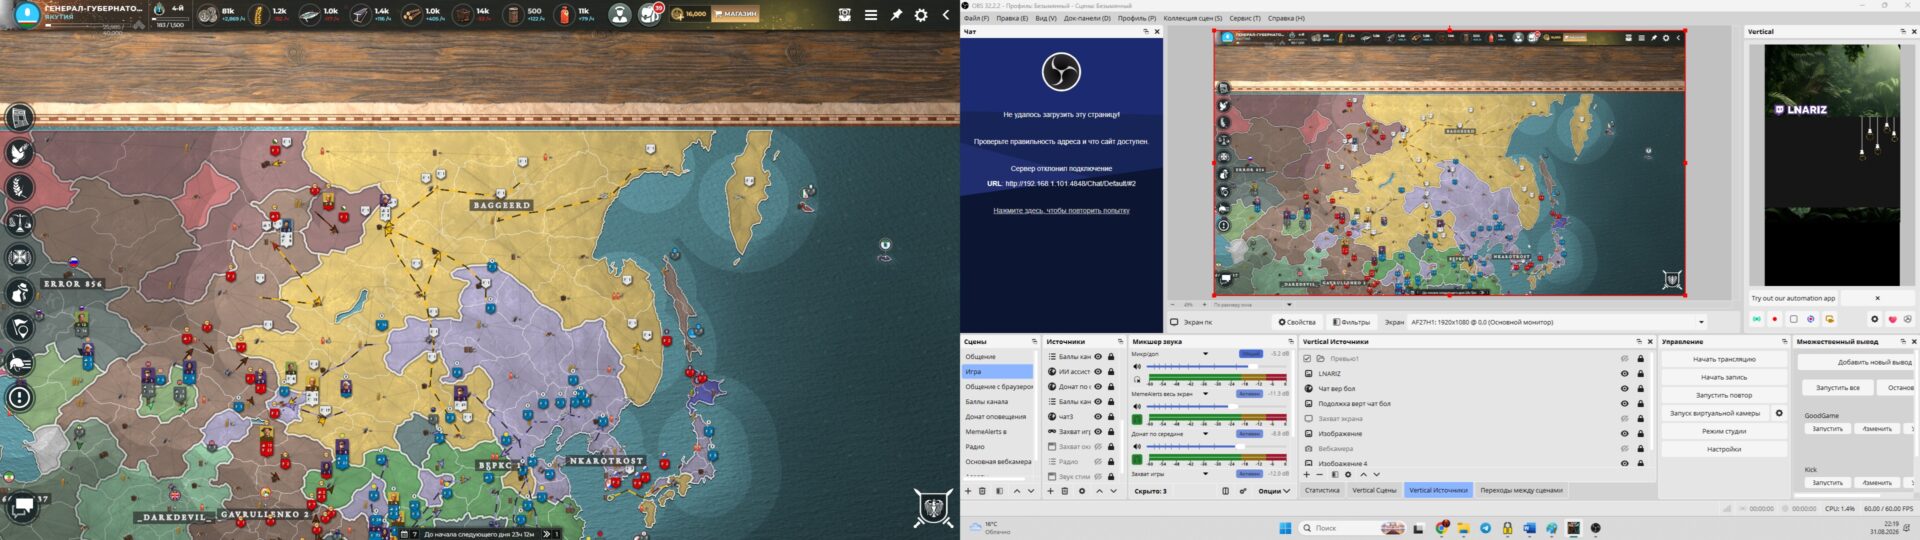Remove selected source with trash icon
Screen dimensions: 1920x540
(1065, 491)
